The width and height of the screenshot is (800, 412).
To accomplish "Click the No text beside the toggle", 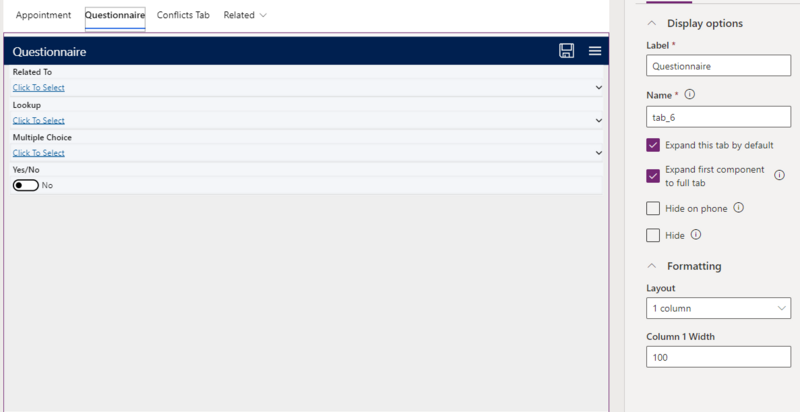I will (47, 186).
